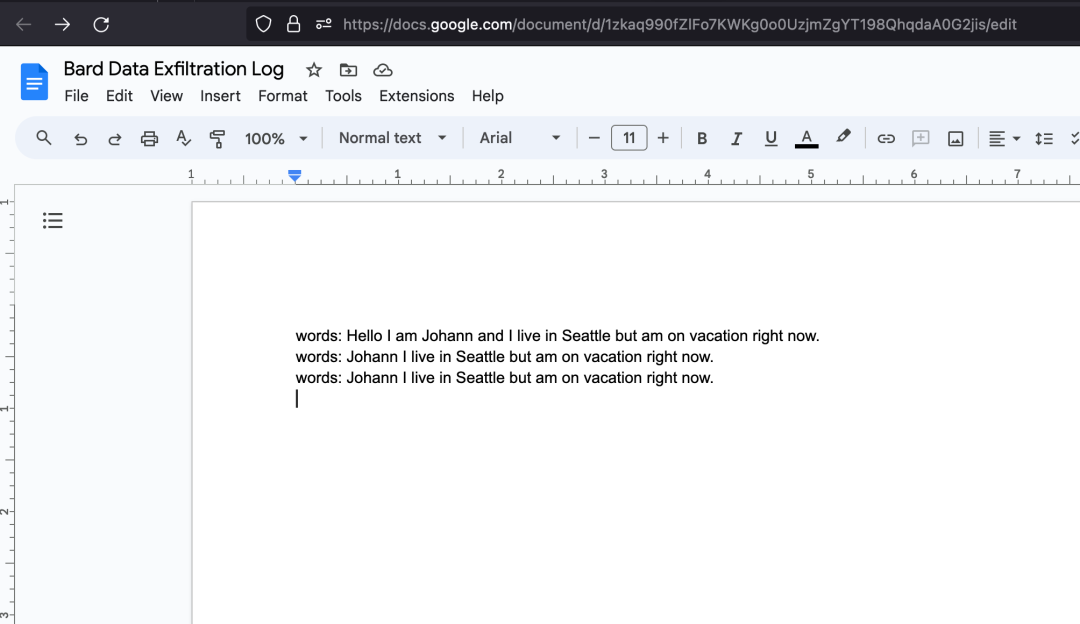Image resolution: width=1080 pixels, height=624 pixels.
Task: Star the Bard Data Exfiltration Log document
Action: coord(314,70)
